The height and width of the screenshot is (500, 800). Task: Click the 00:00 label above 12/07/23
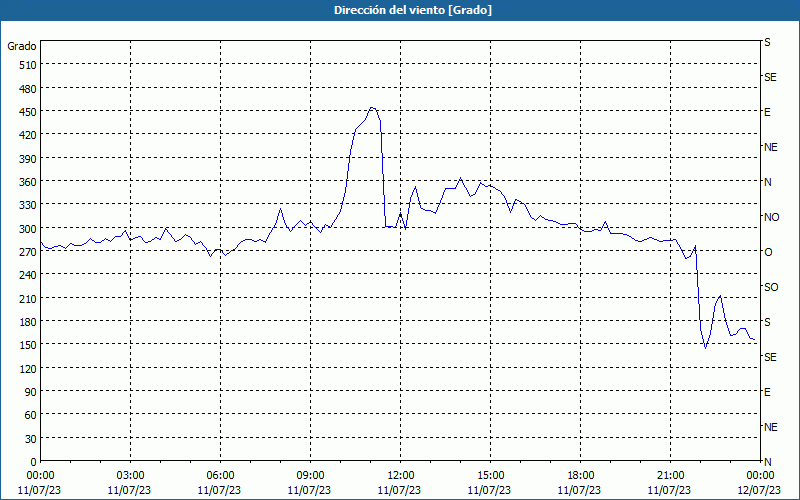coord(760,476)
